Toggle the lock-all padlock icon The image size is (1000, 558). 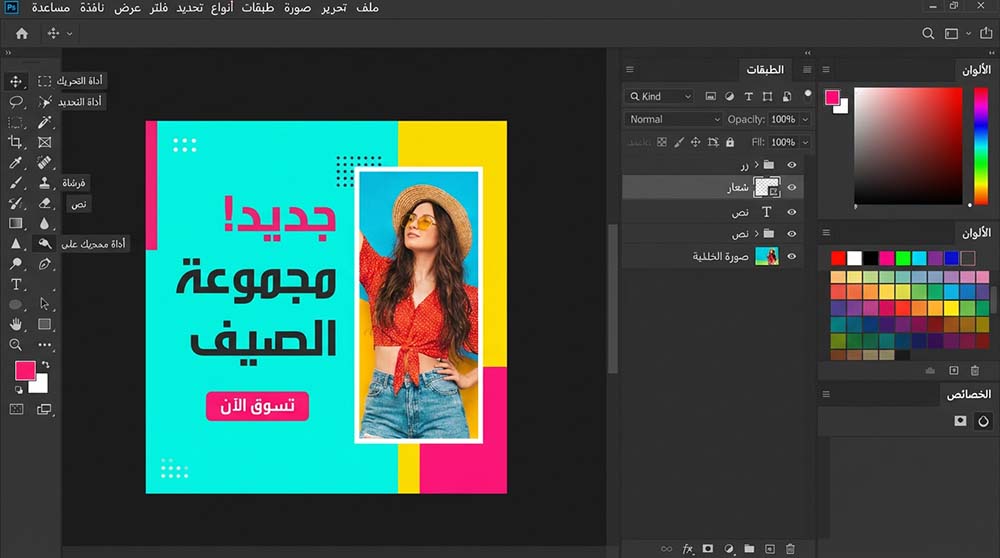click(730, 142)
